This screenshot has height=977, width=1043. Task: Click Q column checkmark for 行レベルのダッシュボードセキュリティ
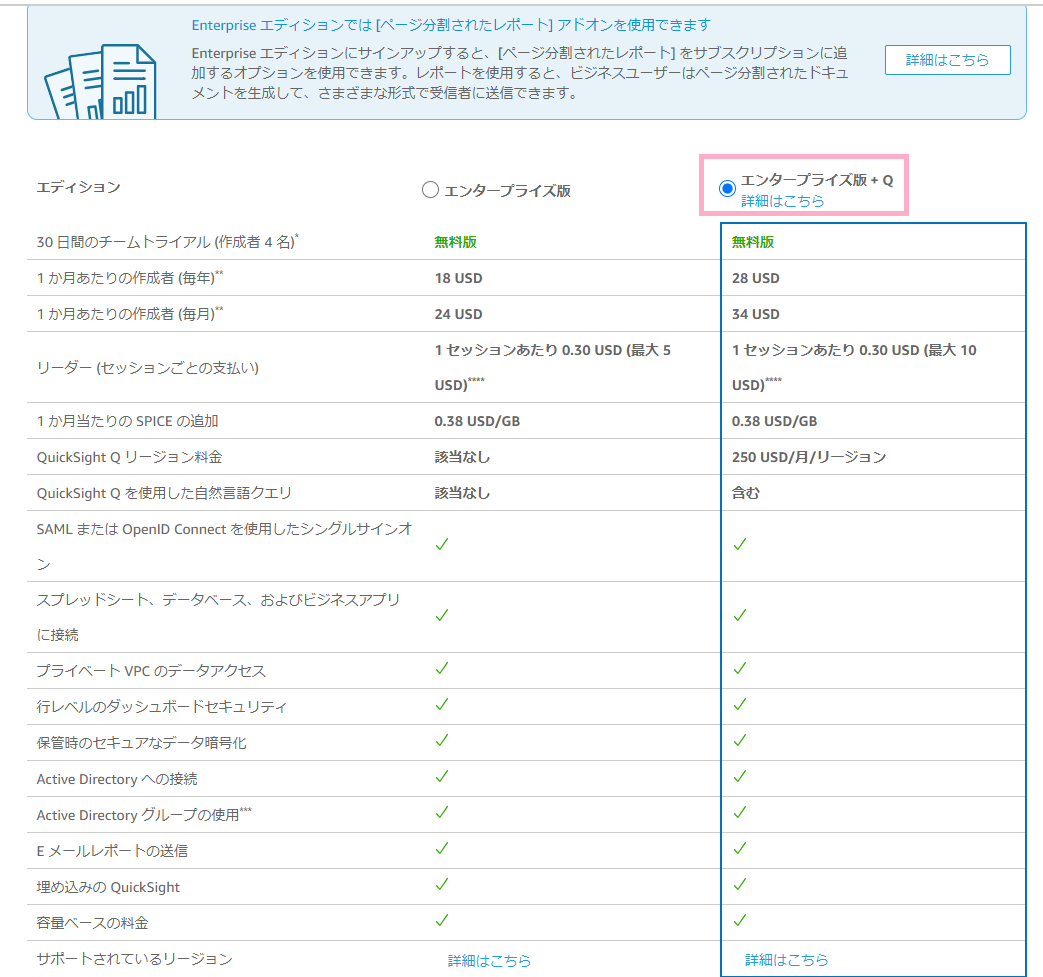[x=740, y=704]
